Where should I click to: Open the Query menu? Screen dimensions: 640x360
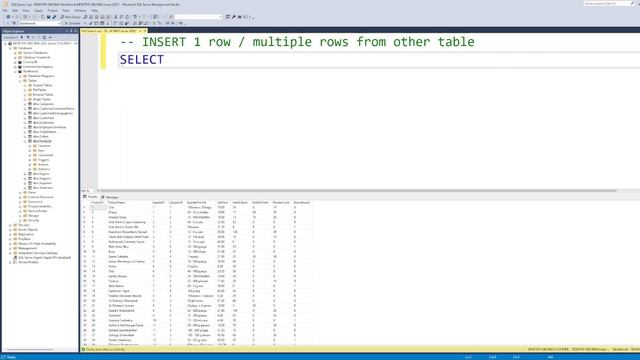(x=38, y=11)
